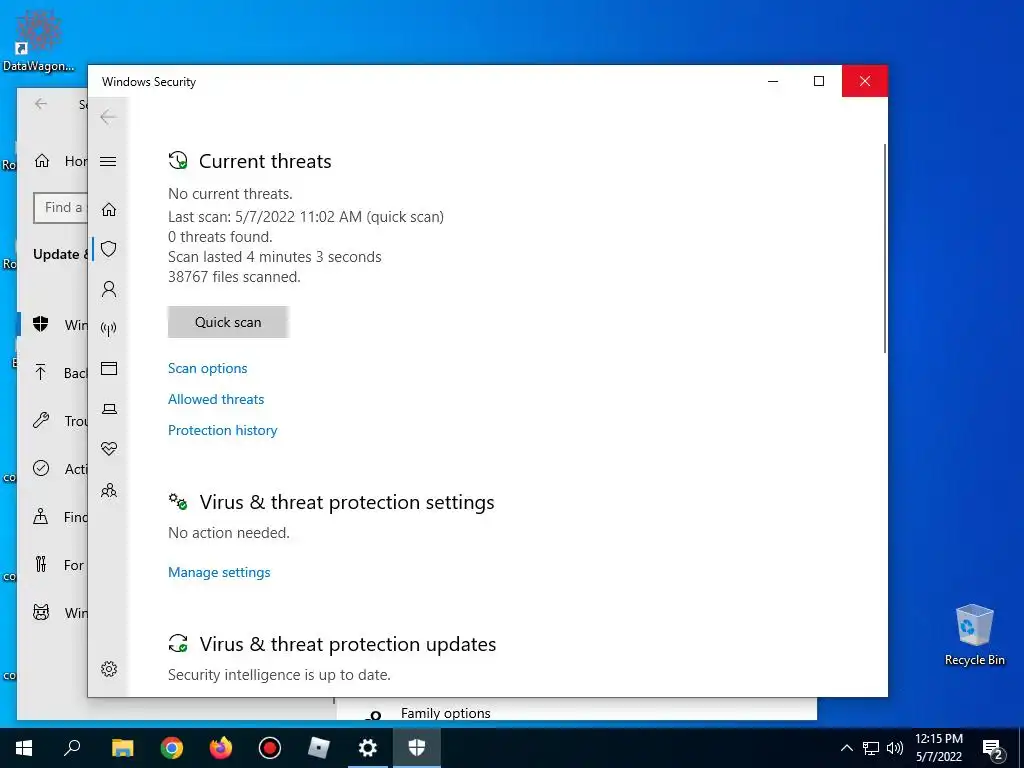Select Windows Security shield in Settings sidebar
Screen dimensions: 1024x768
point(40,324)
